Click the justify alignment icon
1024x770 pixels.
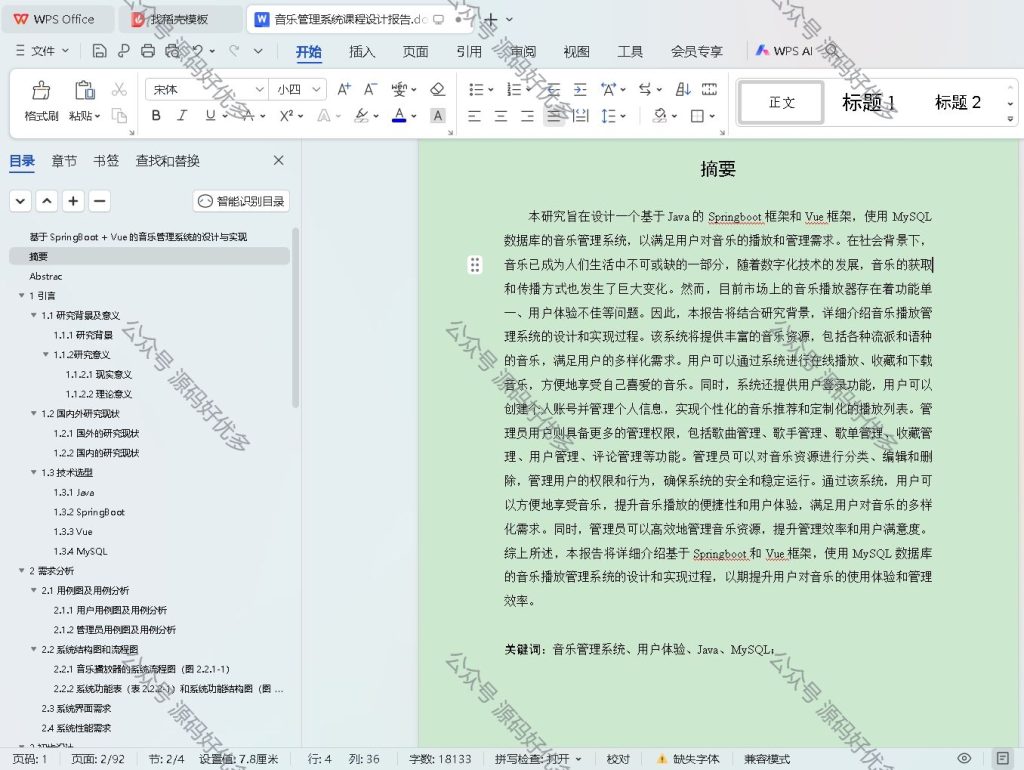[554, 116]
